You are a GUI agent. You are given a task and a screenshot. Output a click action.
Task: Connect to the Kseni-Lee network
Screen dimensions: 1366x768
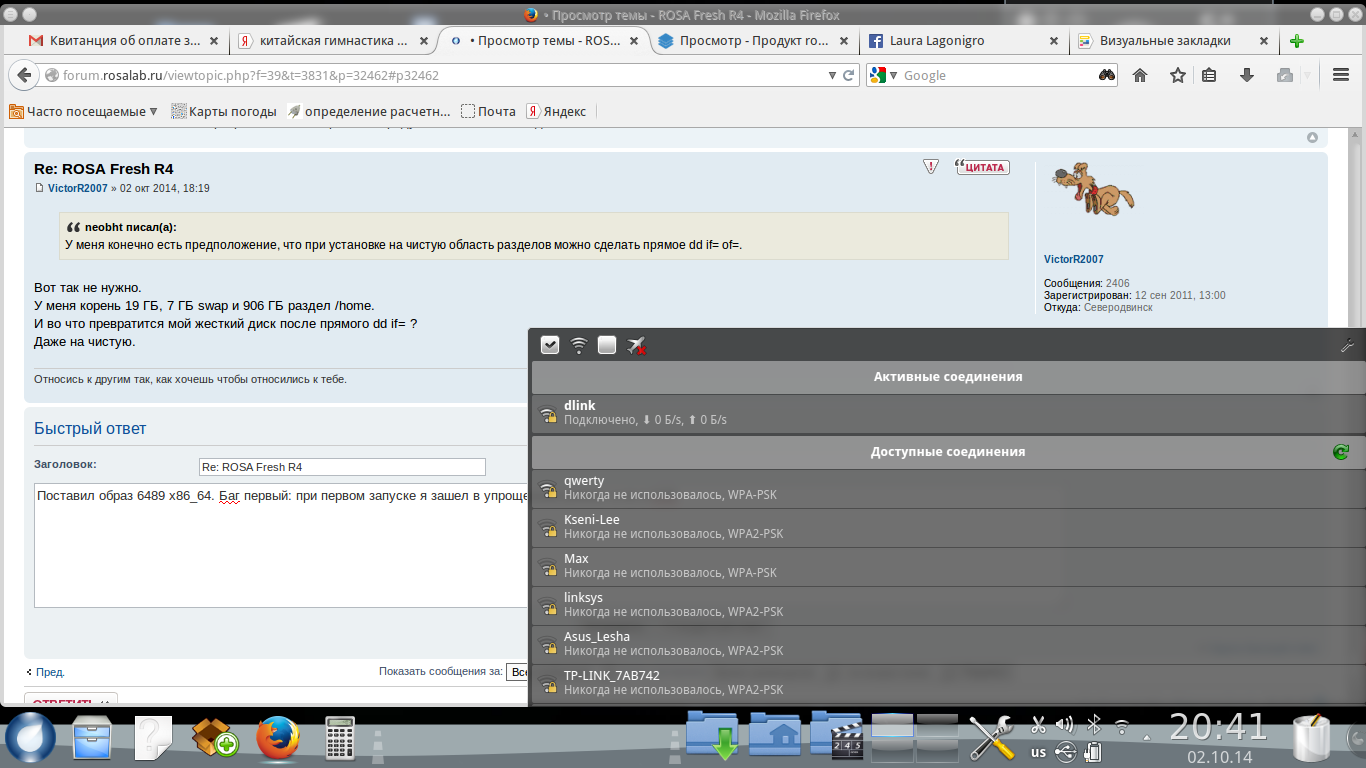[948, 527]
